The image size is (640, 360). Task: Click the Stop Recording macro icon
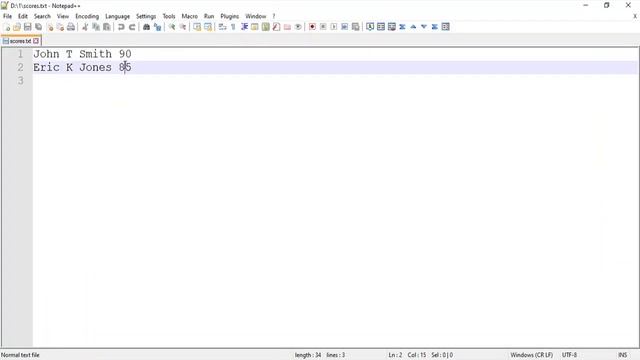pos(323,27)
